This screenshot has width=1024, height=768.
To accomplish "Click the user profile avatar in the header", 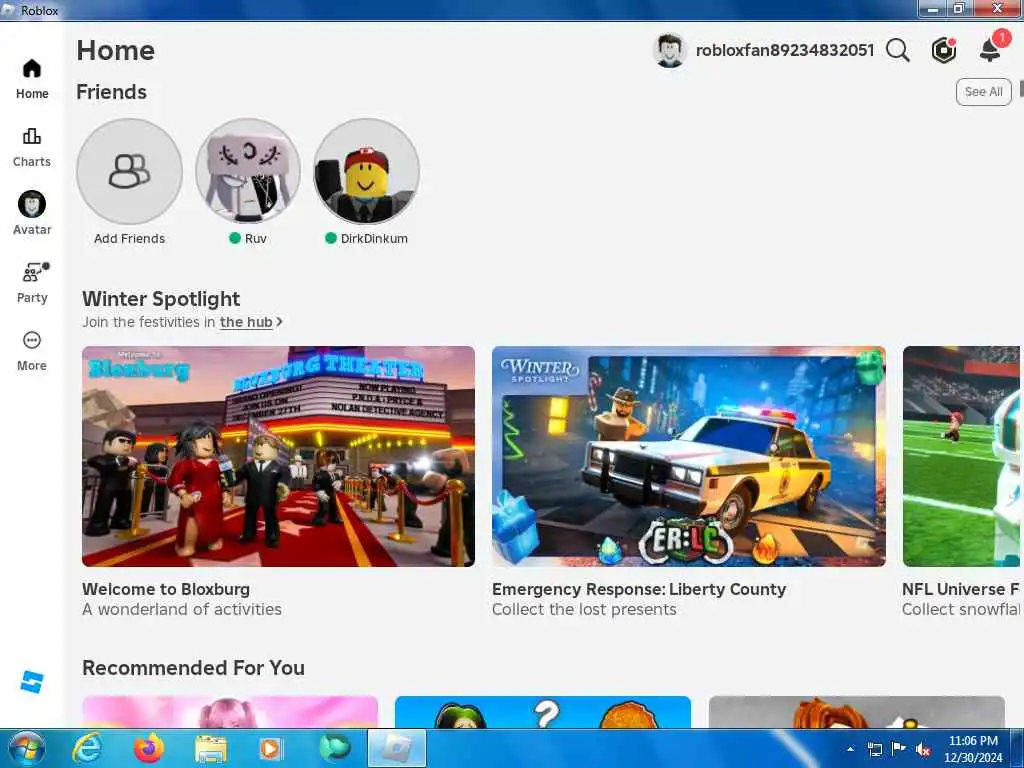I will point(669,50).
